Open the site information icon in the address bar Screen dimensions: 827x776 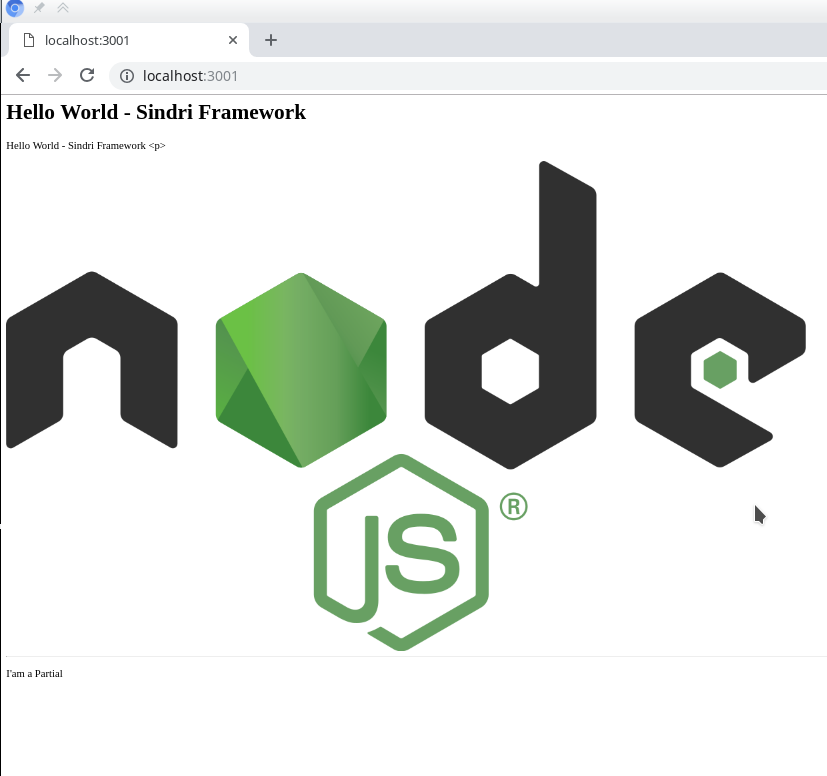[127, 76]
